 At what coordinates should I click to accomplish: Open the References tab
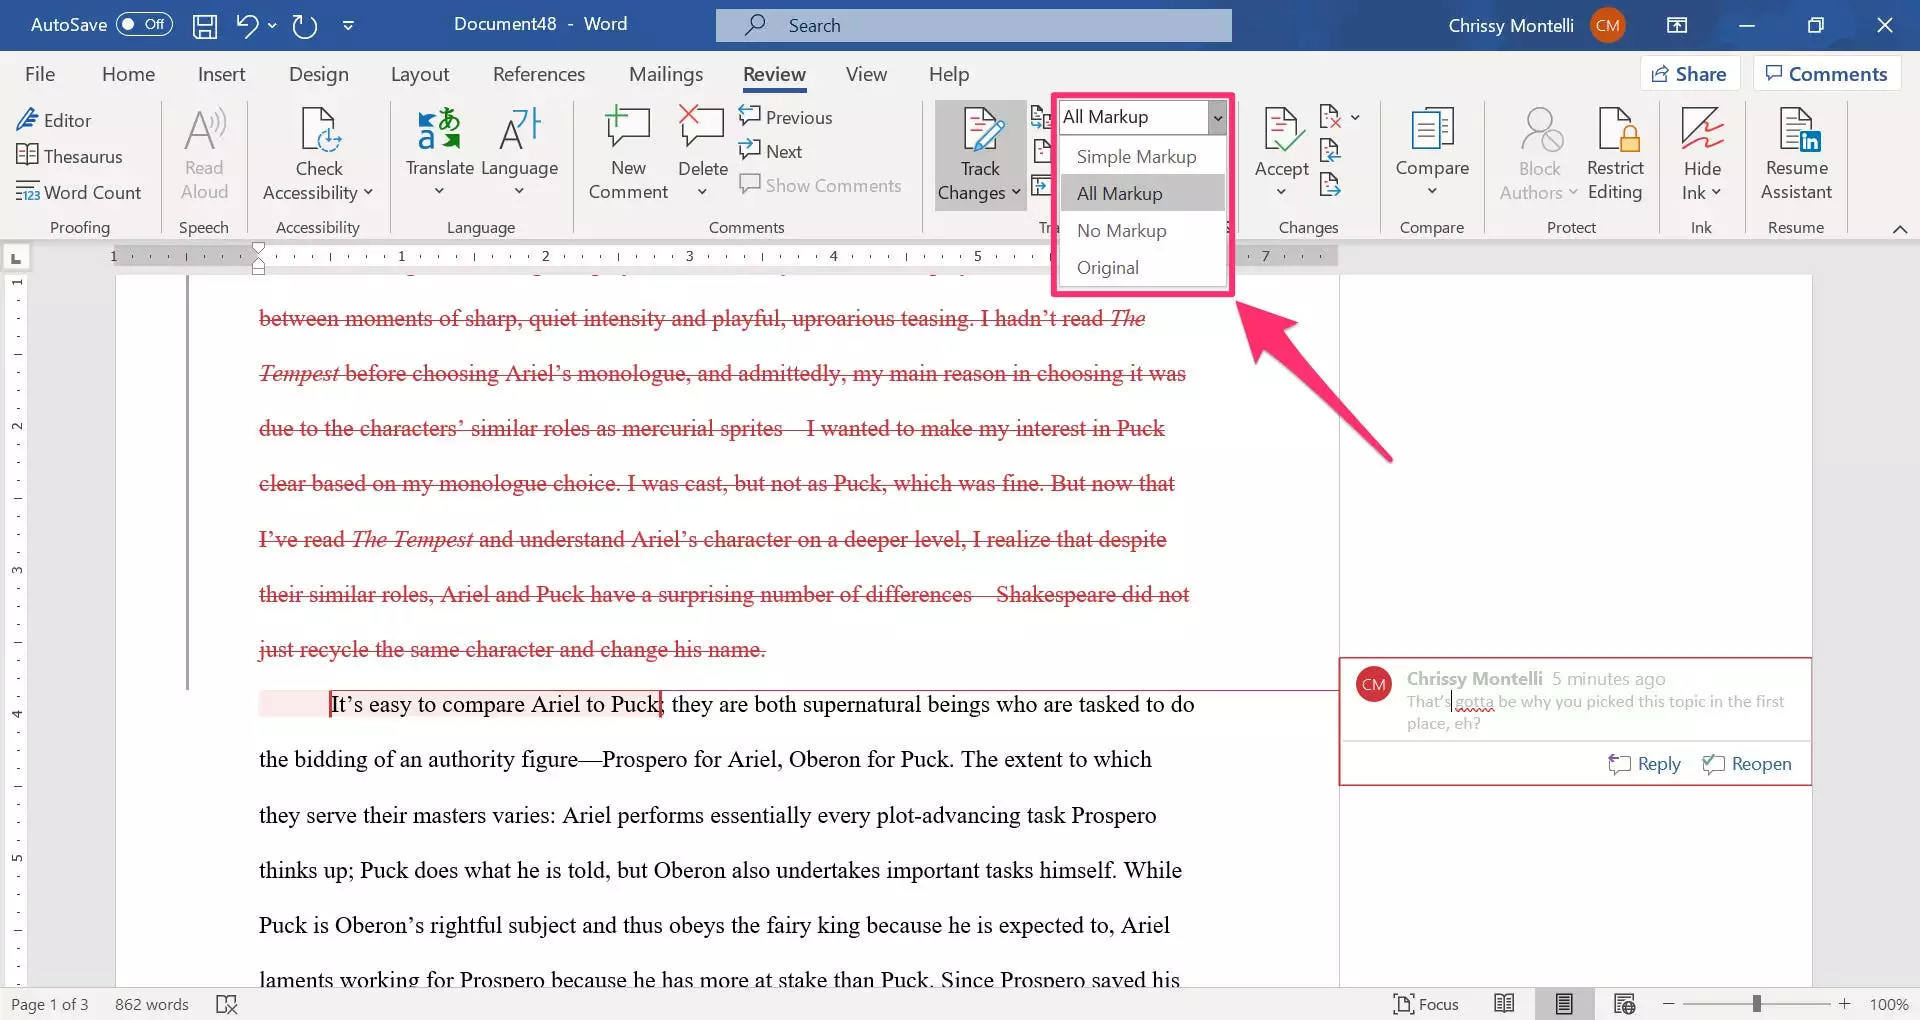(x=538, y=74)
